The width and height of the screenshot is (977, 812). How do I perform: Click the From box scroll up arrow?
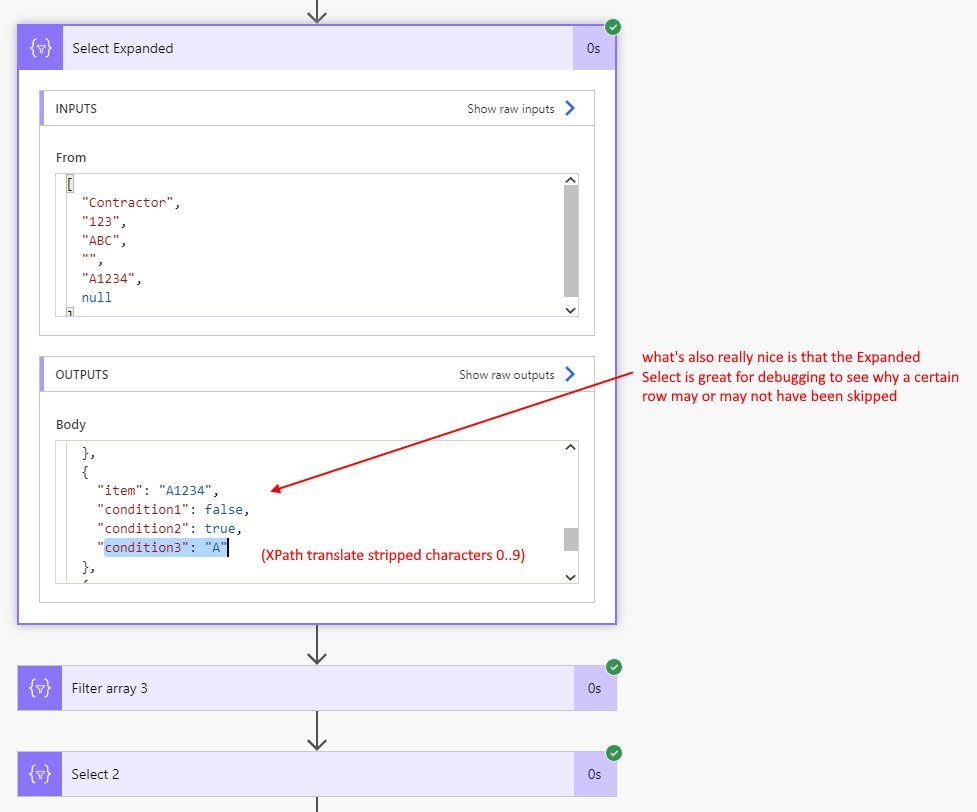point(570,180)
